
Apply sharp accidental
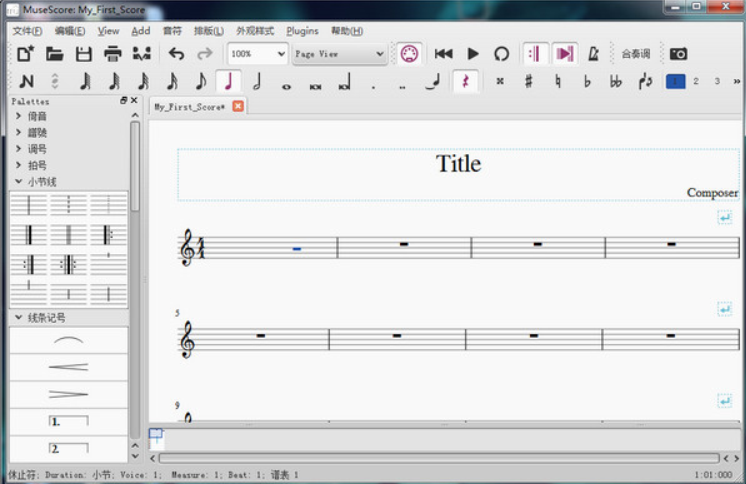pyautogui.click(x=528, y=81)
